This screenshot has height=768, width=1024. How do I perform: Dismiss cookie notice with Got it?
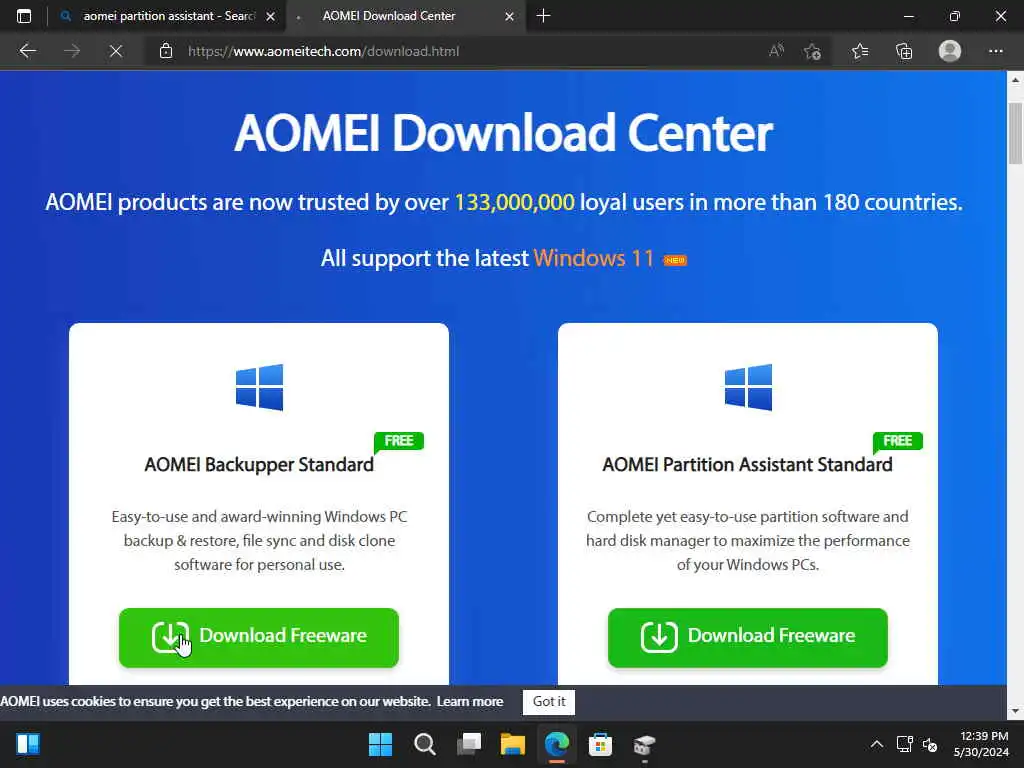click(x=549, y=701)
